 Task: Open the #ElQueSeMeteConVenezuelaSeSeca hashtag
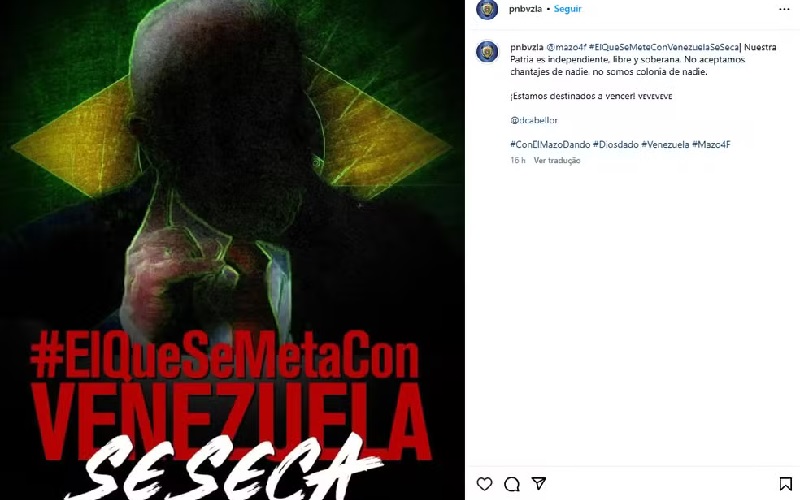coord(664,47)
